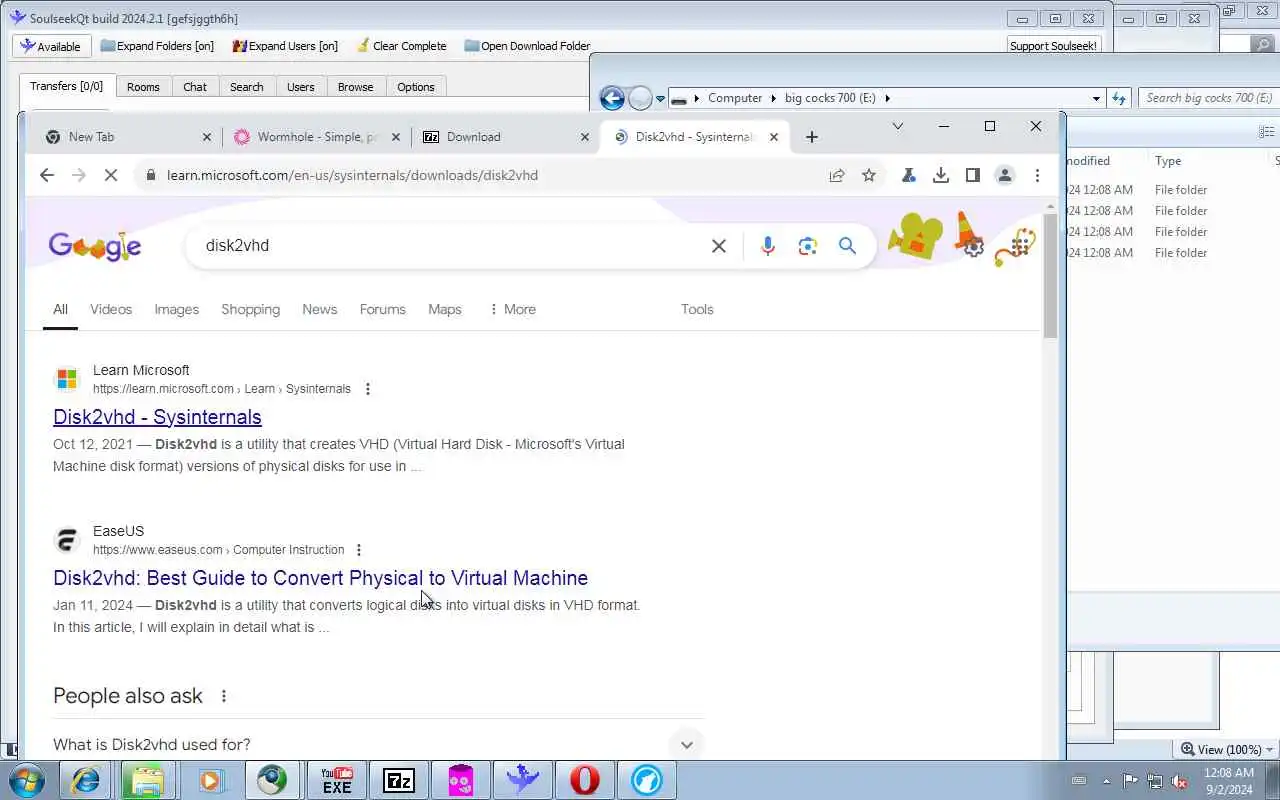Select the News search filter
Viewport: 1280px width, 800px height.
pyautogui.click(x=320, y=309)
